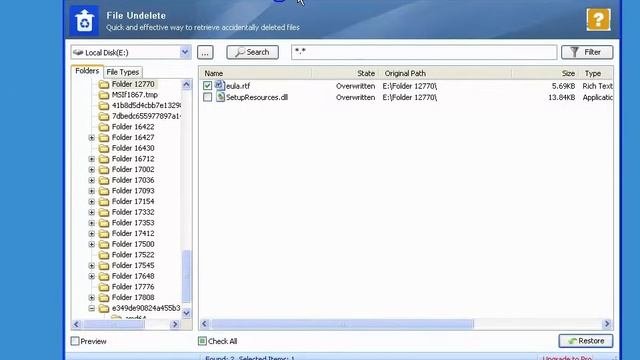Select Folder 17353 in the tree
The width and height of the screenshot is (640, 360).
[133, 223]
